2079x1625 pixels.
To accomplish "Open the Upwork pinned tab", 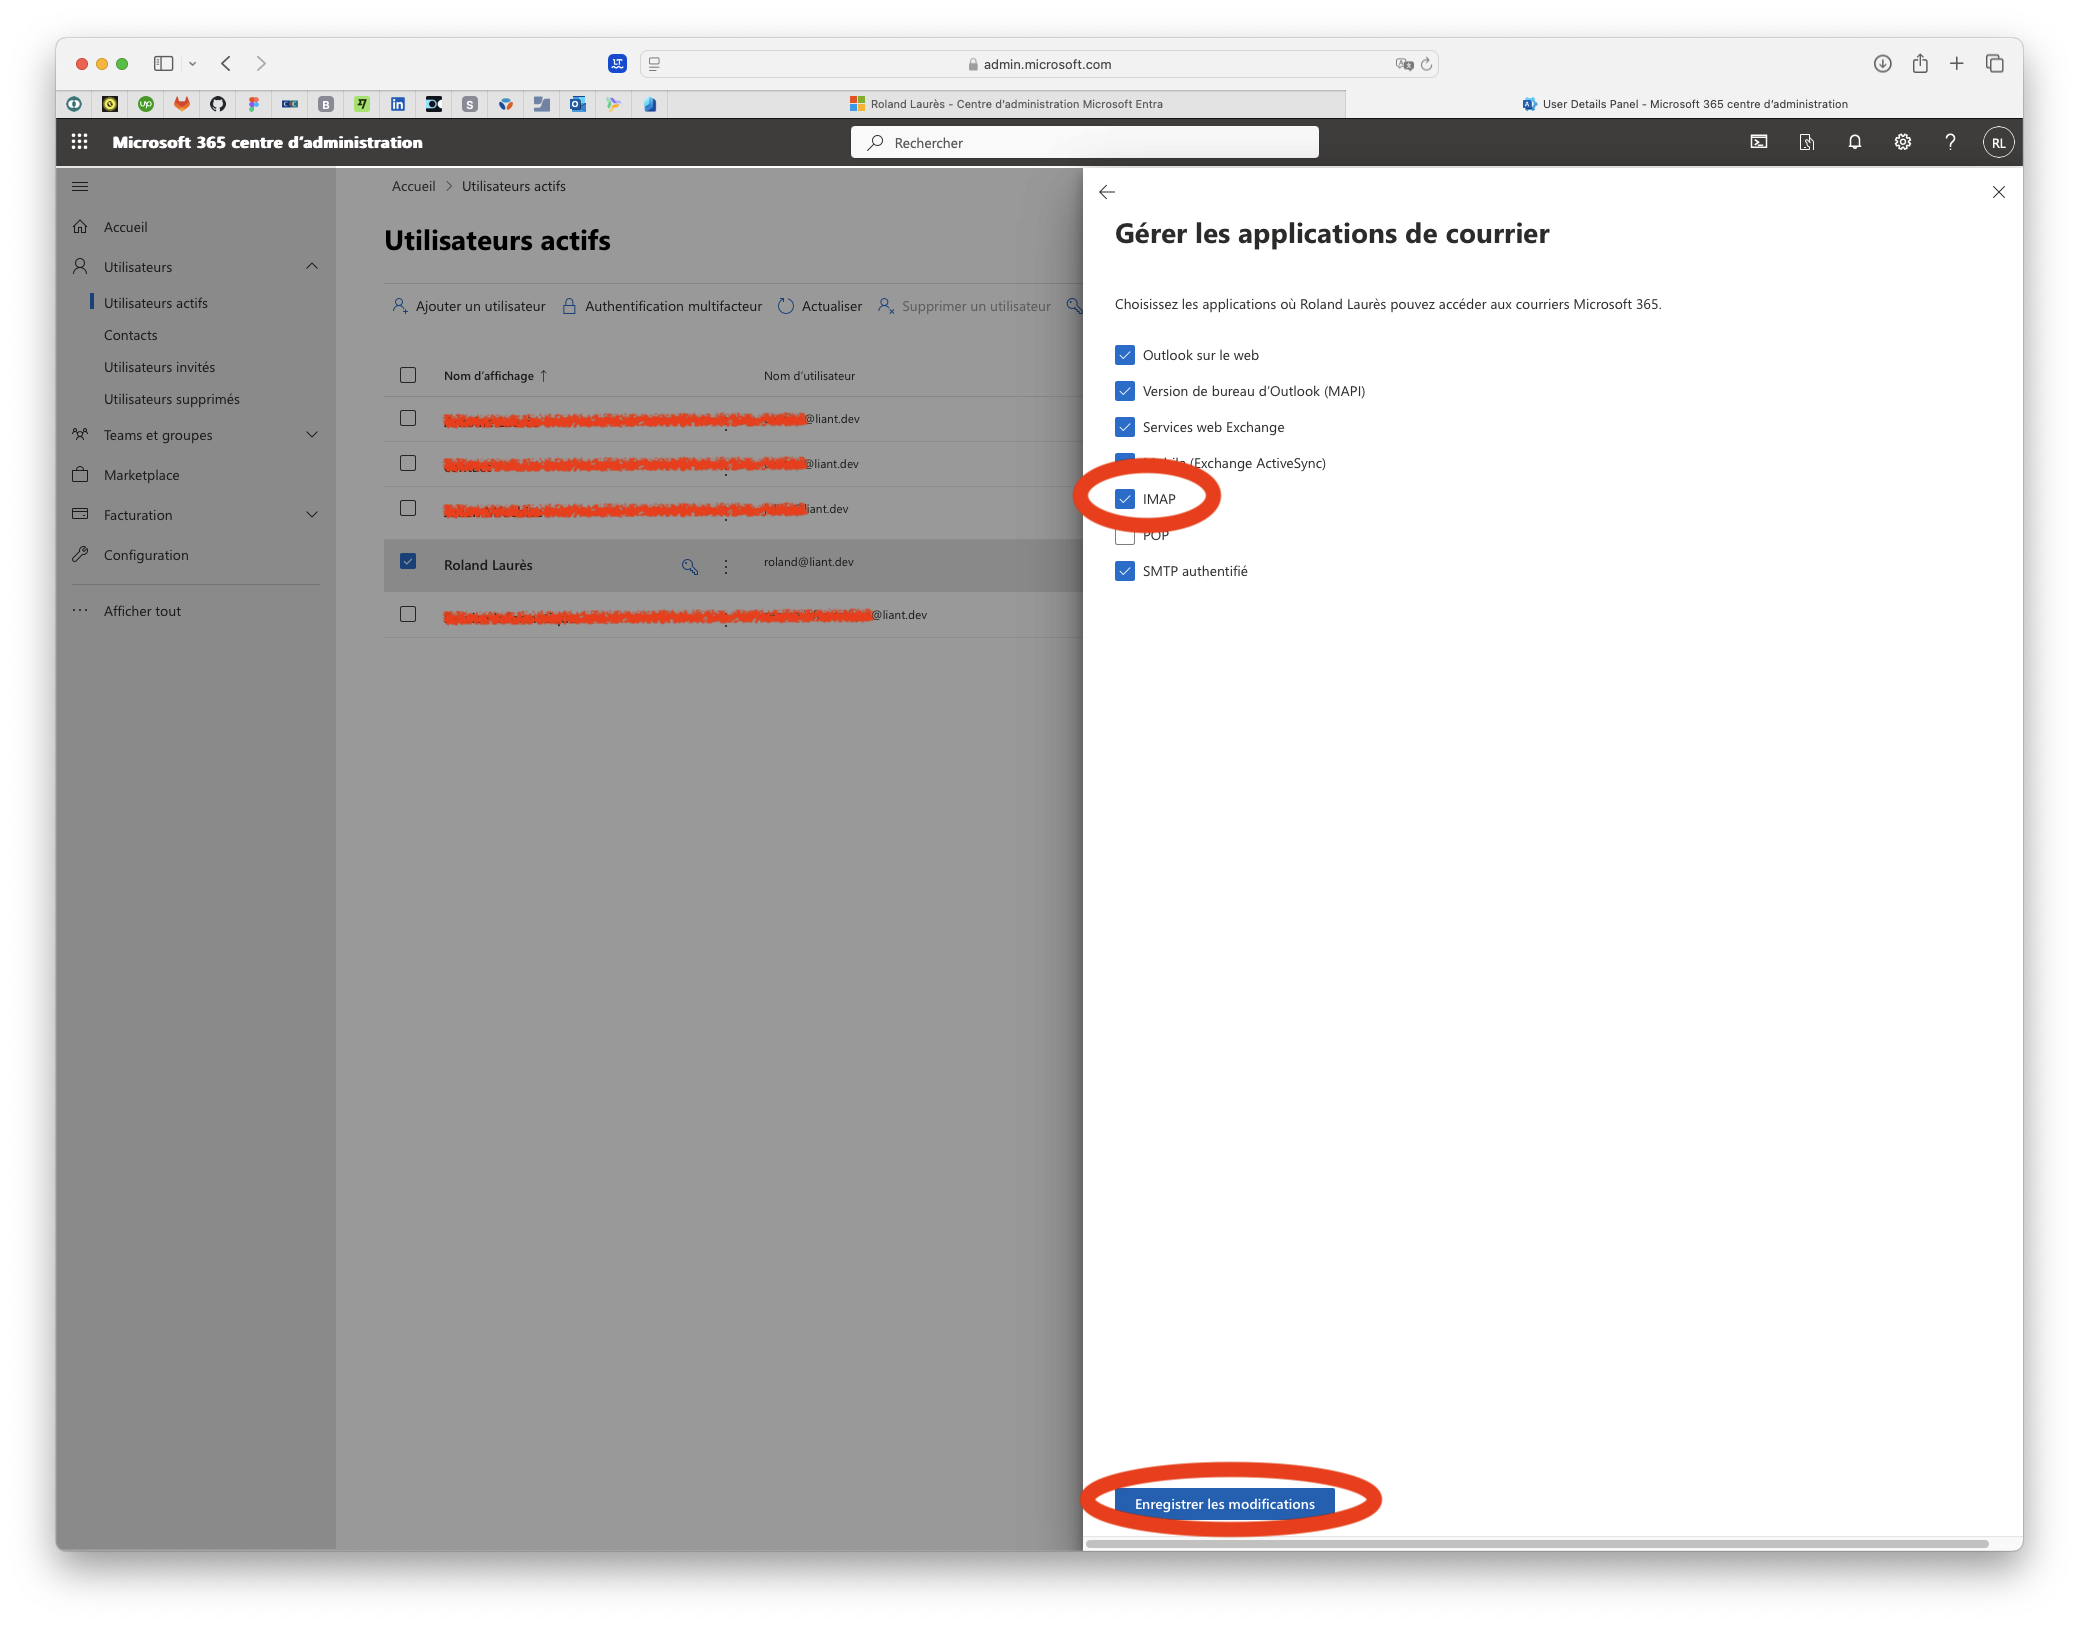I will [146, 104].
